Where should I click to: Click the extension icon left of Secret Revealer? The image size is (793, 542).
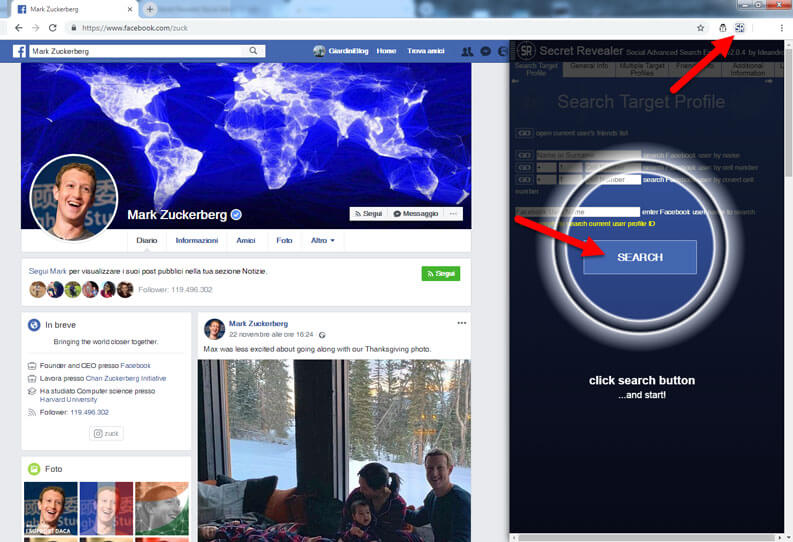[723, 28]
